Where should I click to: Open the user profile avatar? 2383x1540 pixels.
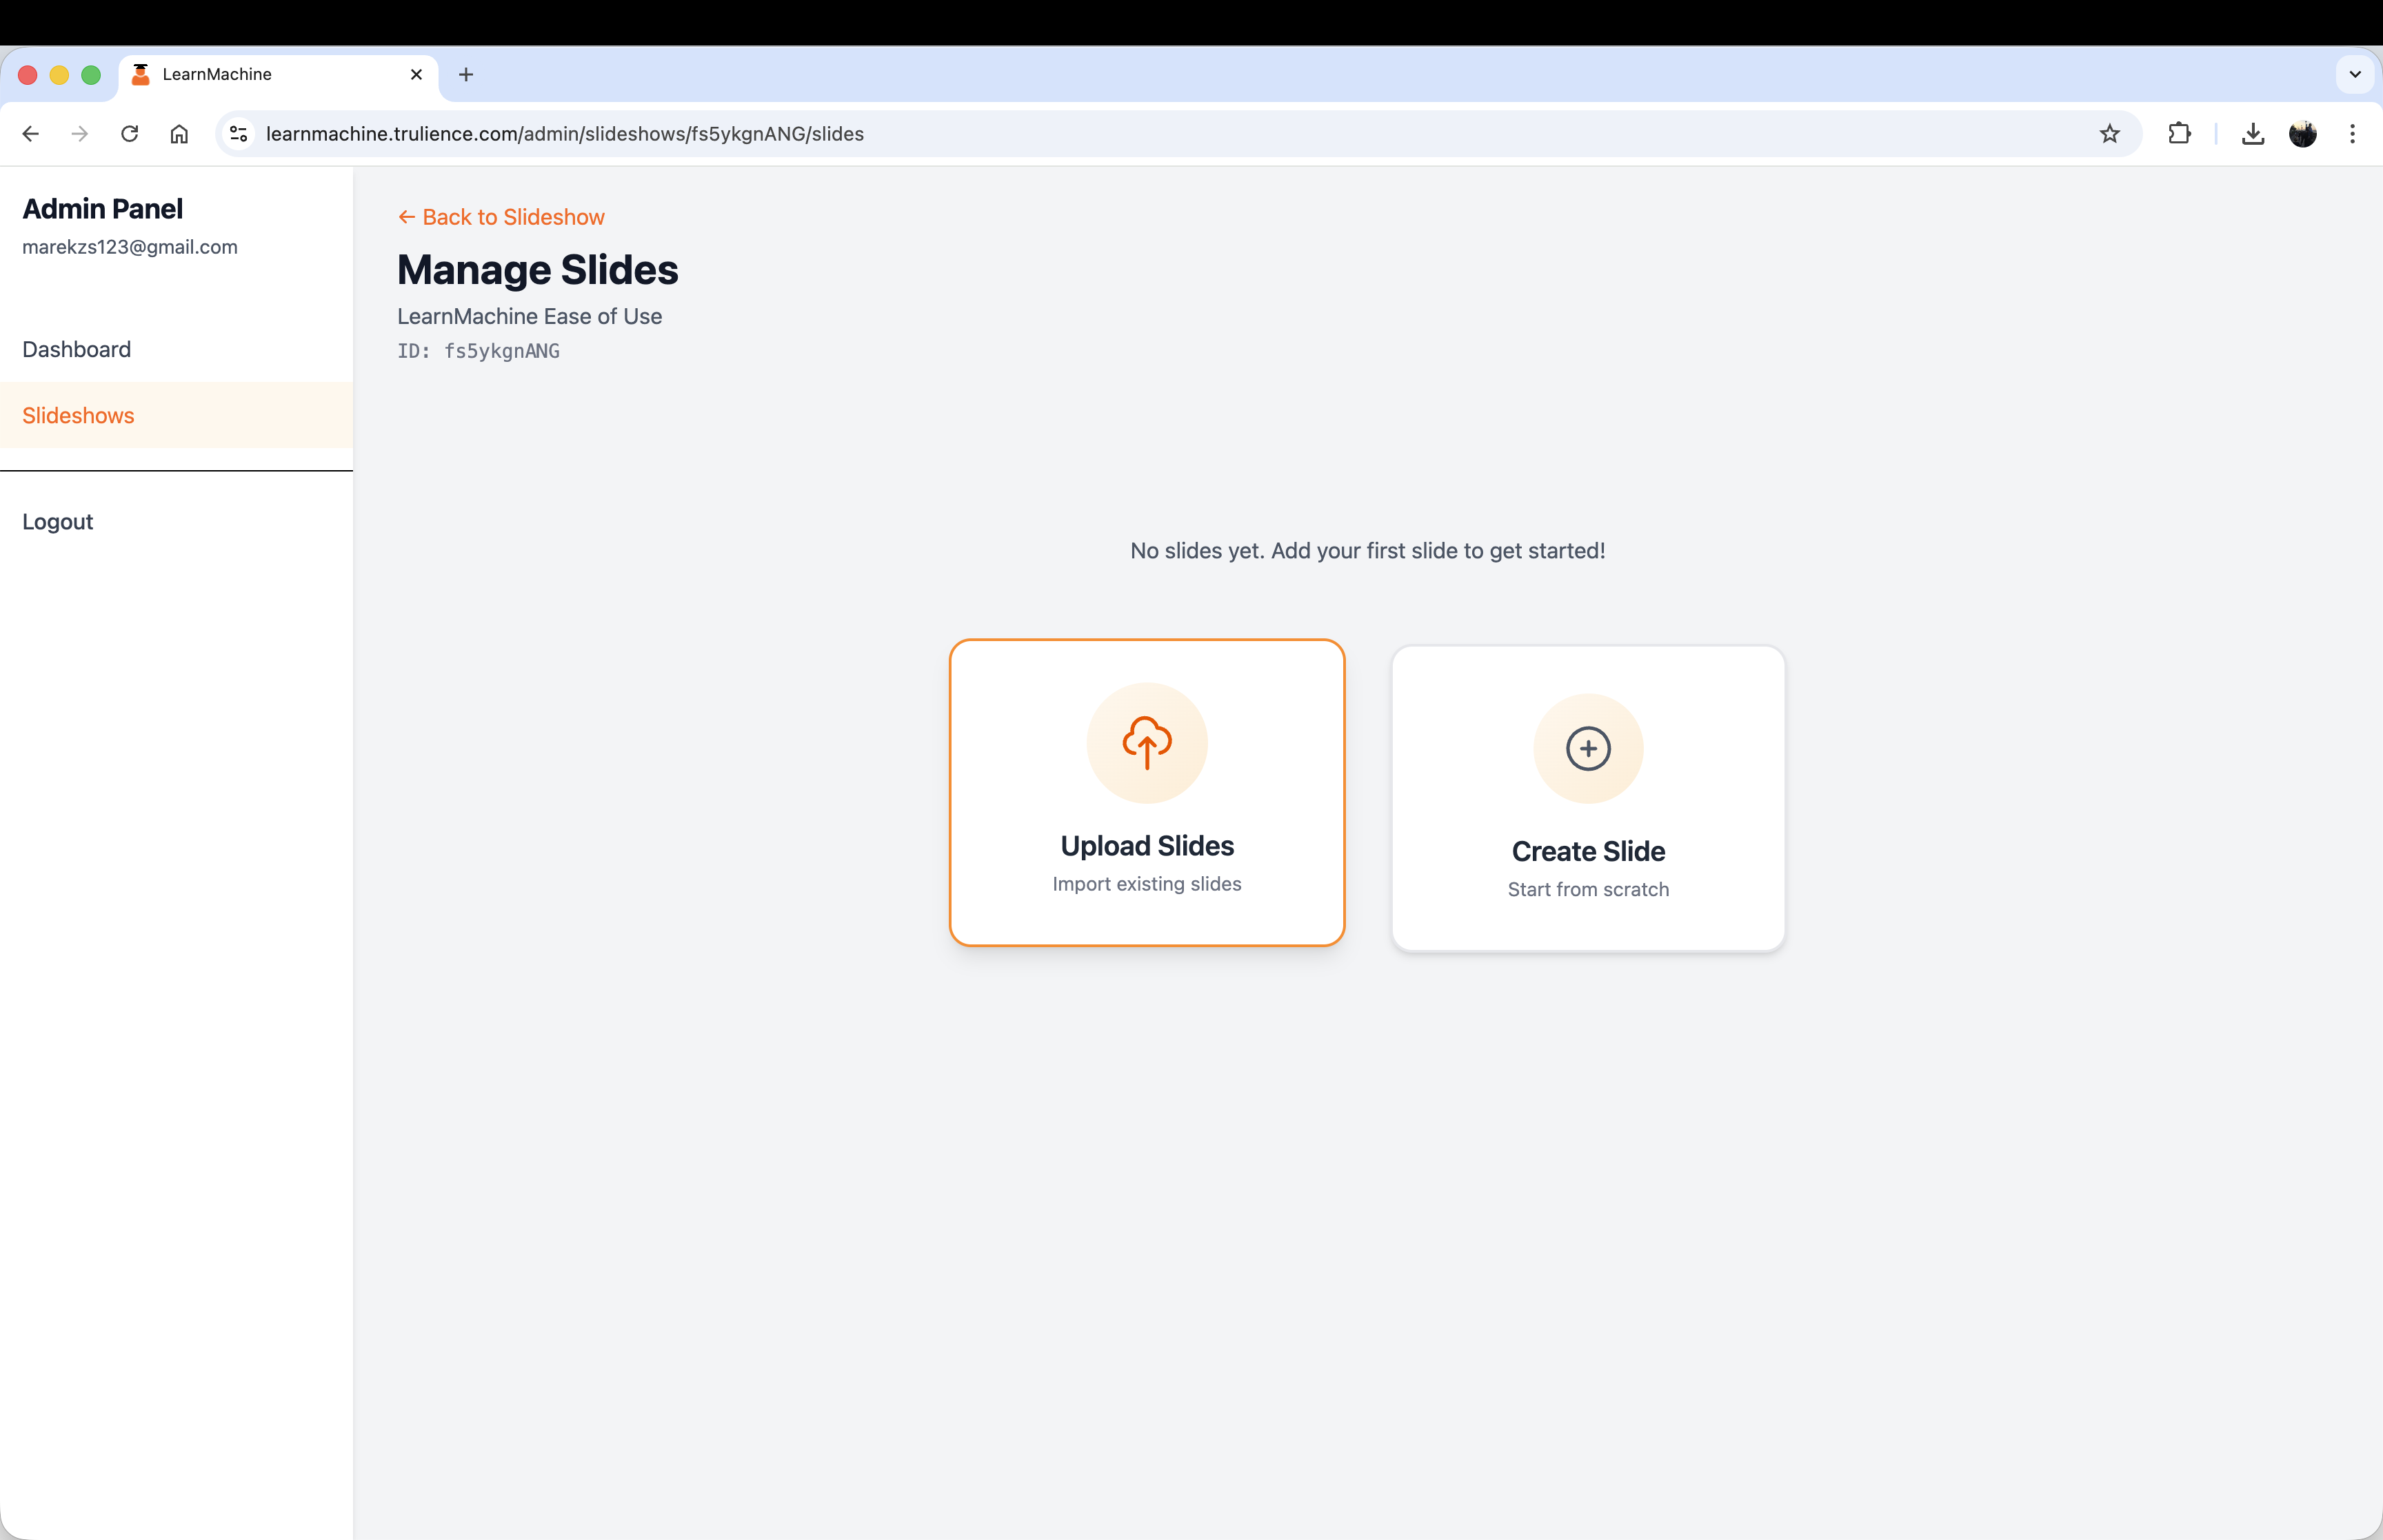pyautogui.click(x=2302, y=134)
